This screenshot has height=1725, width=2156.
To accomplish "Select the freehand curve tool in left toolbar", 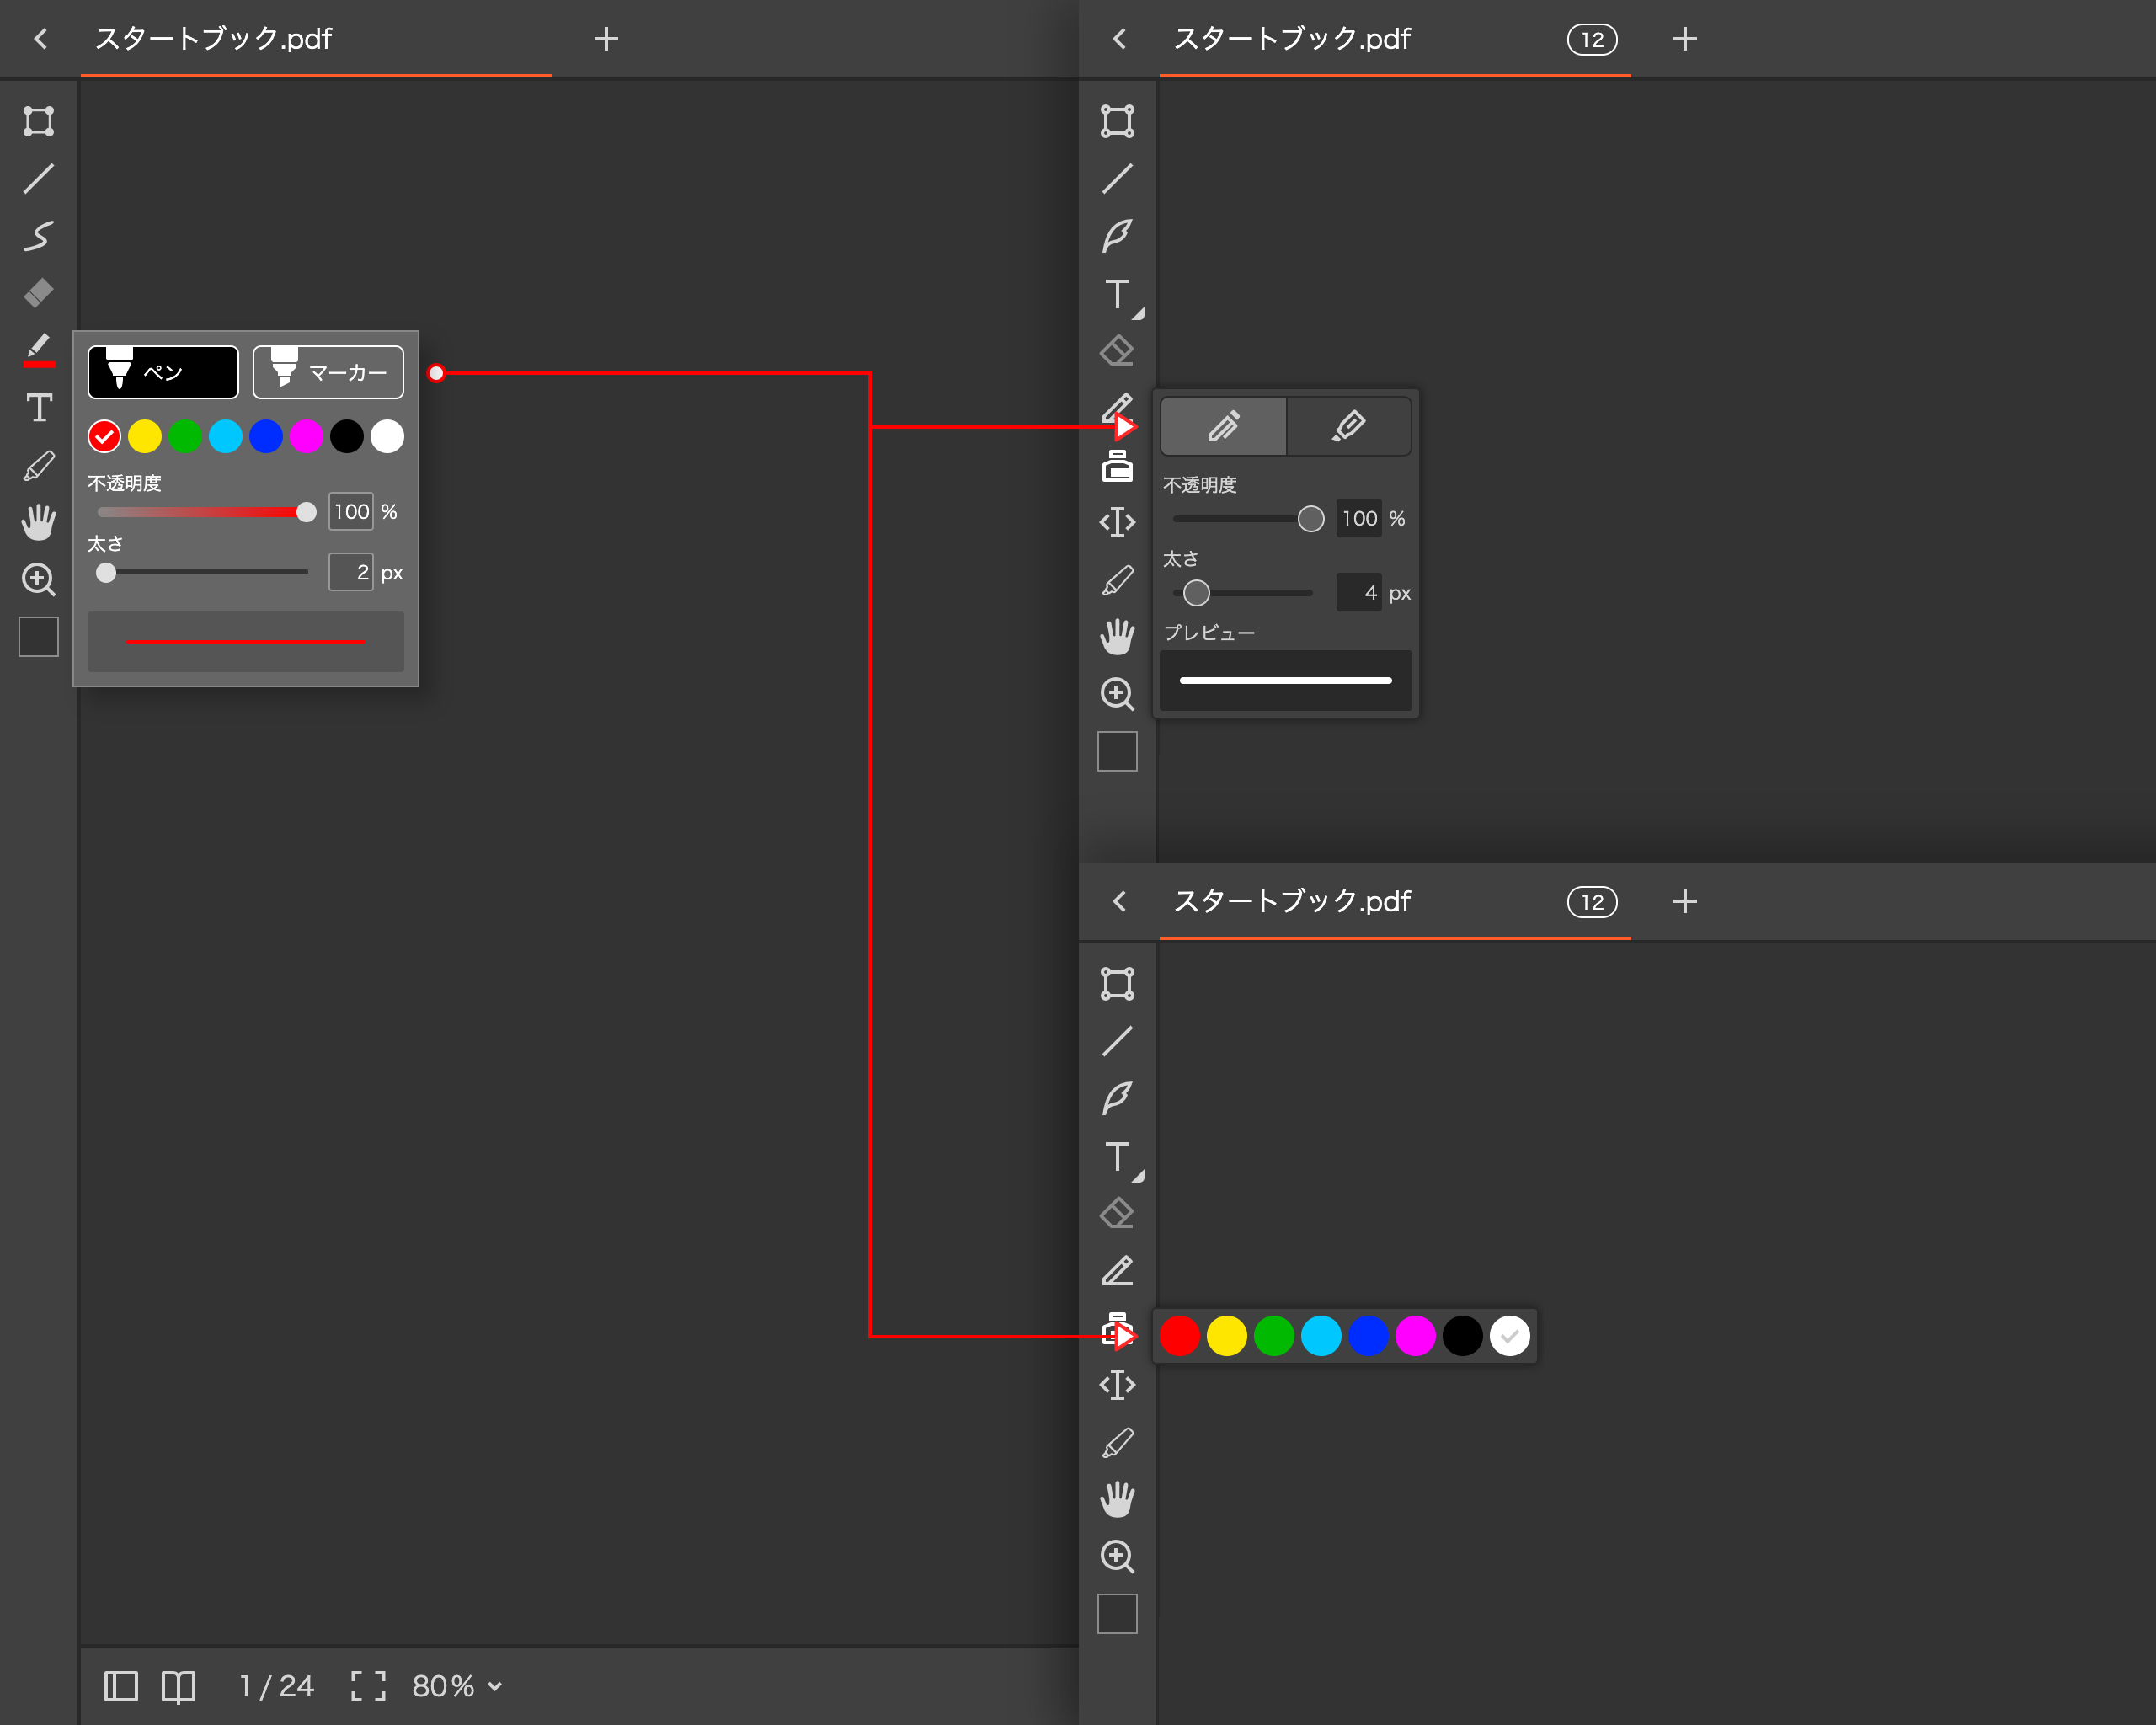I will pyautogui.click(x=39, y=236).
